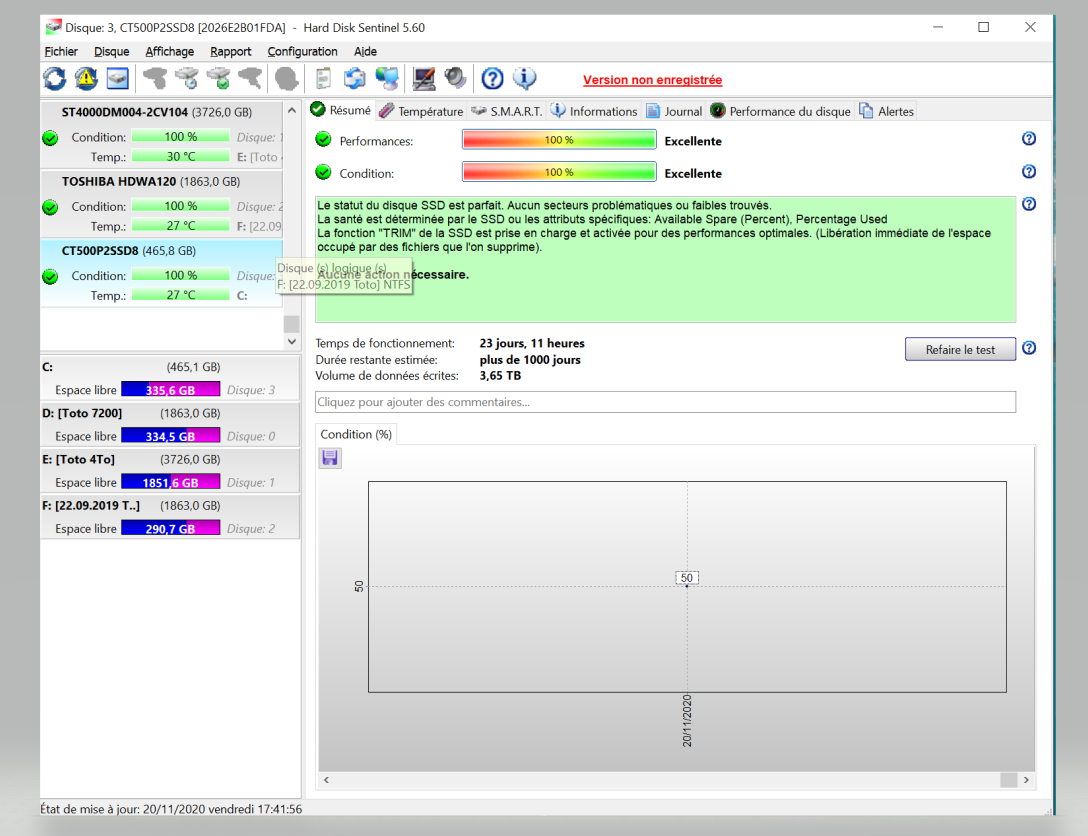Image resolution: width=1088 pixels, height=836 pixels.
Task: Click the chart scroll right arrow
Action: point(1026,780)
